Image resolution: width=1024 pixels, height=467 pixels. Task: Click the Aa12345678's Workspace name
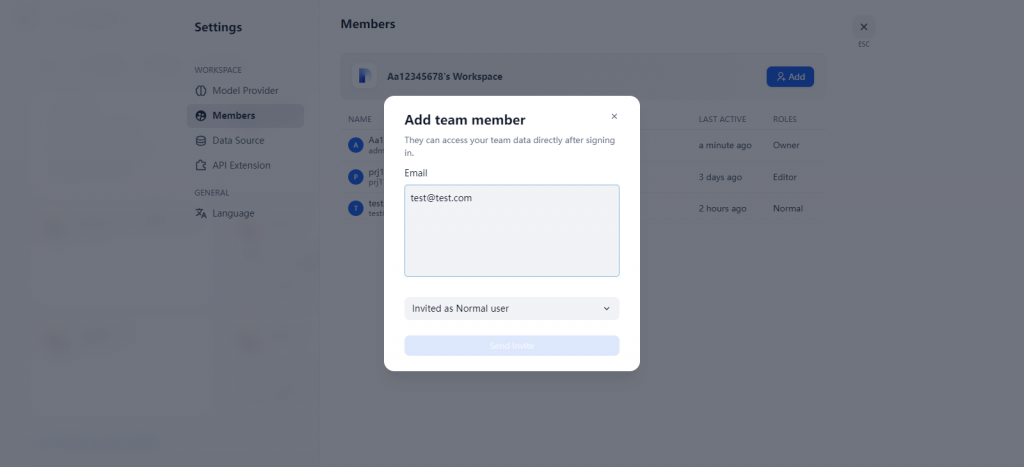(445, 77)
